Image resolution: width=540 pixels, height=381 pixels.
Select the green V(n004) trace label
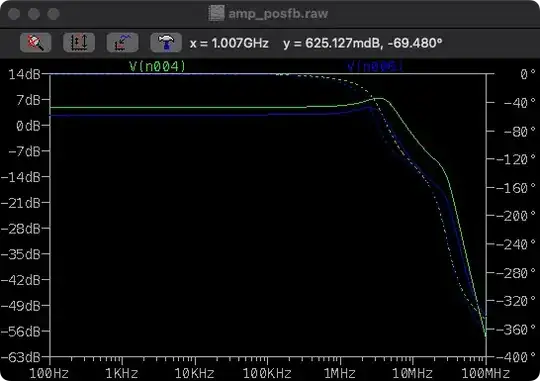pos(157,66)
